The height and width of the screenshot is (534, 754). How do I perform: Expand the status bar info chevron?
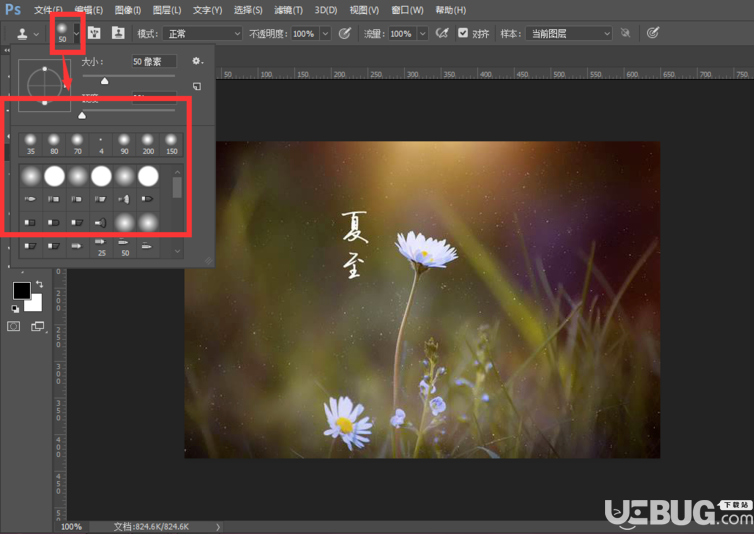pos(218,527)
